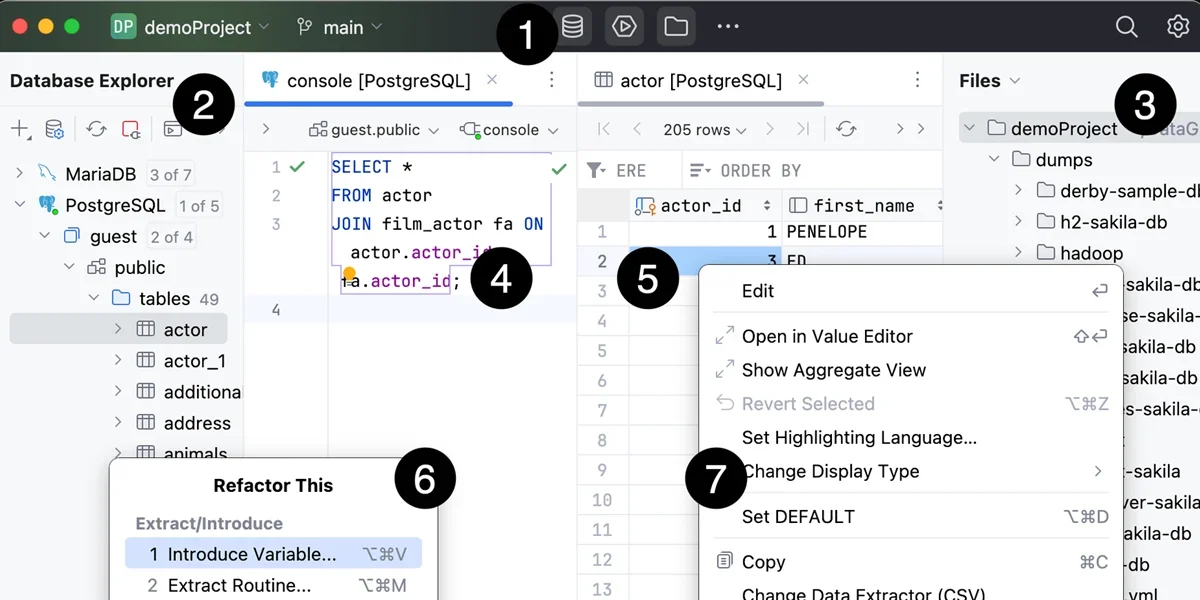The image size is (1200, 600).
Task: Open actor tab options kebab menu
Action: (918, 80)
